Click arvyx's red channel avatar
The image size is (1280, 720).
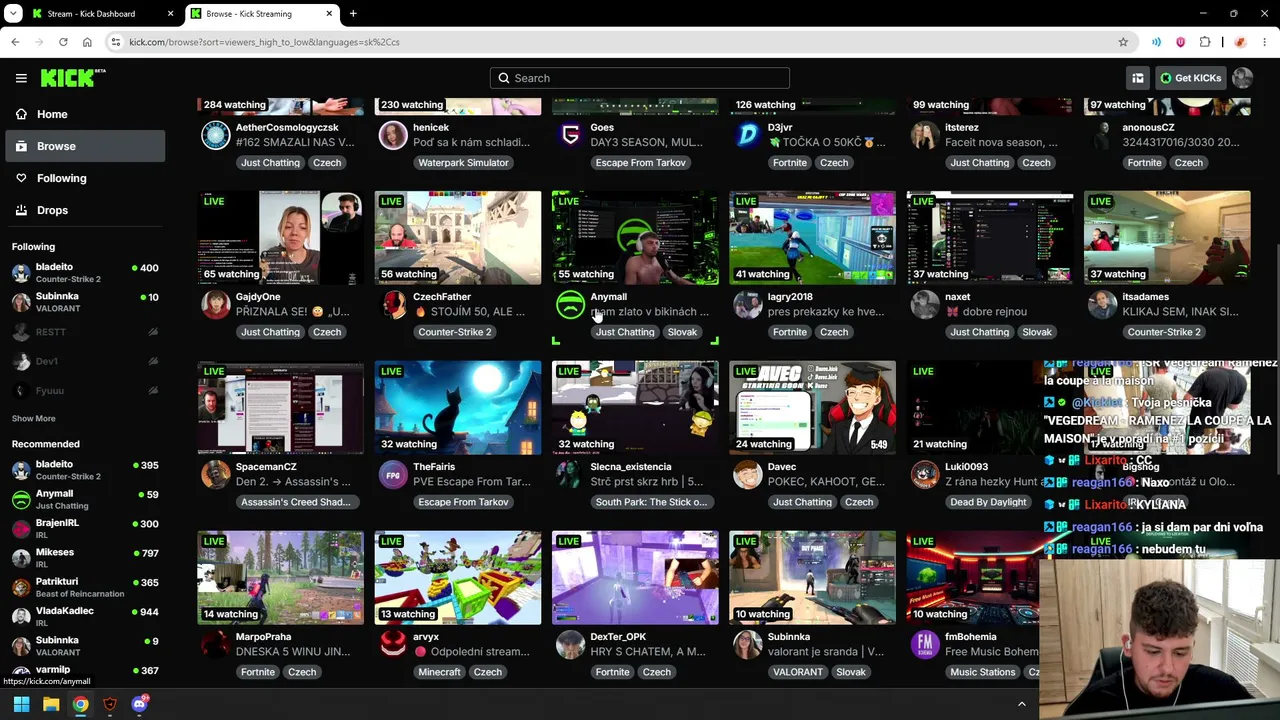[393, 645]
